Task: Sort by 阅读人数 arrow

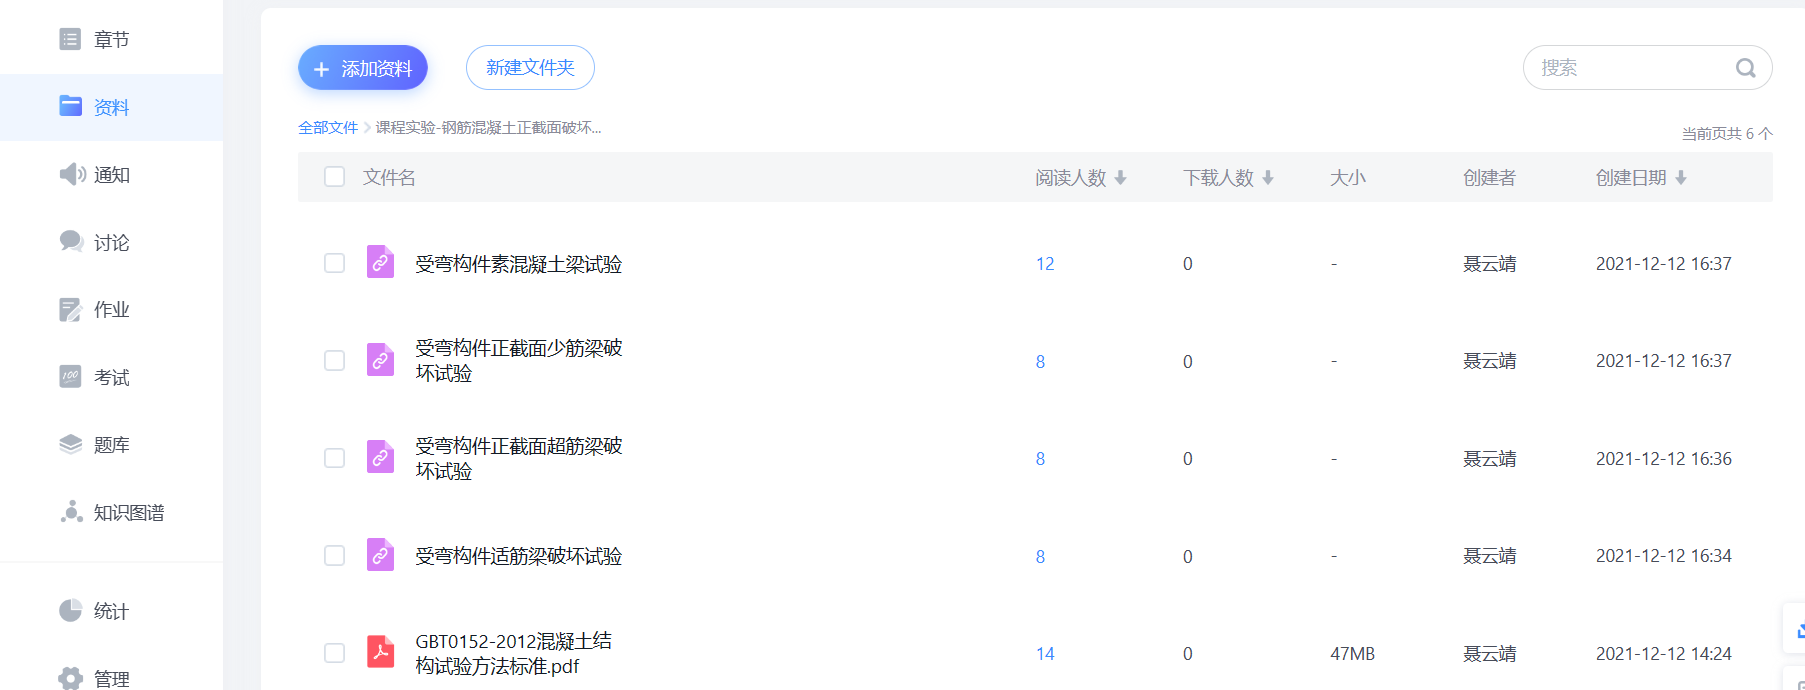Action: click(1121, 178)
